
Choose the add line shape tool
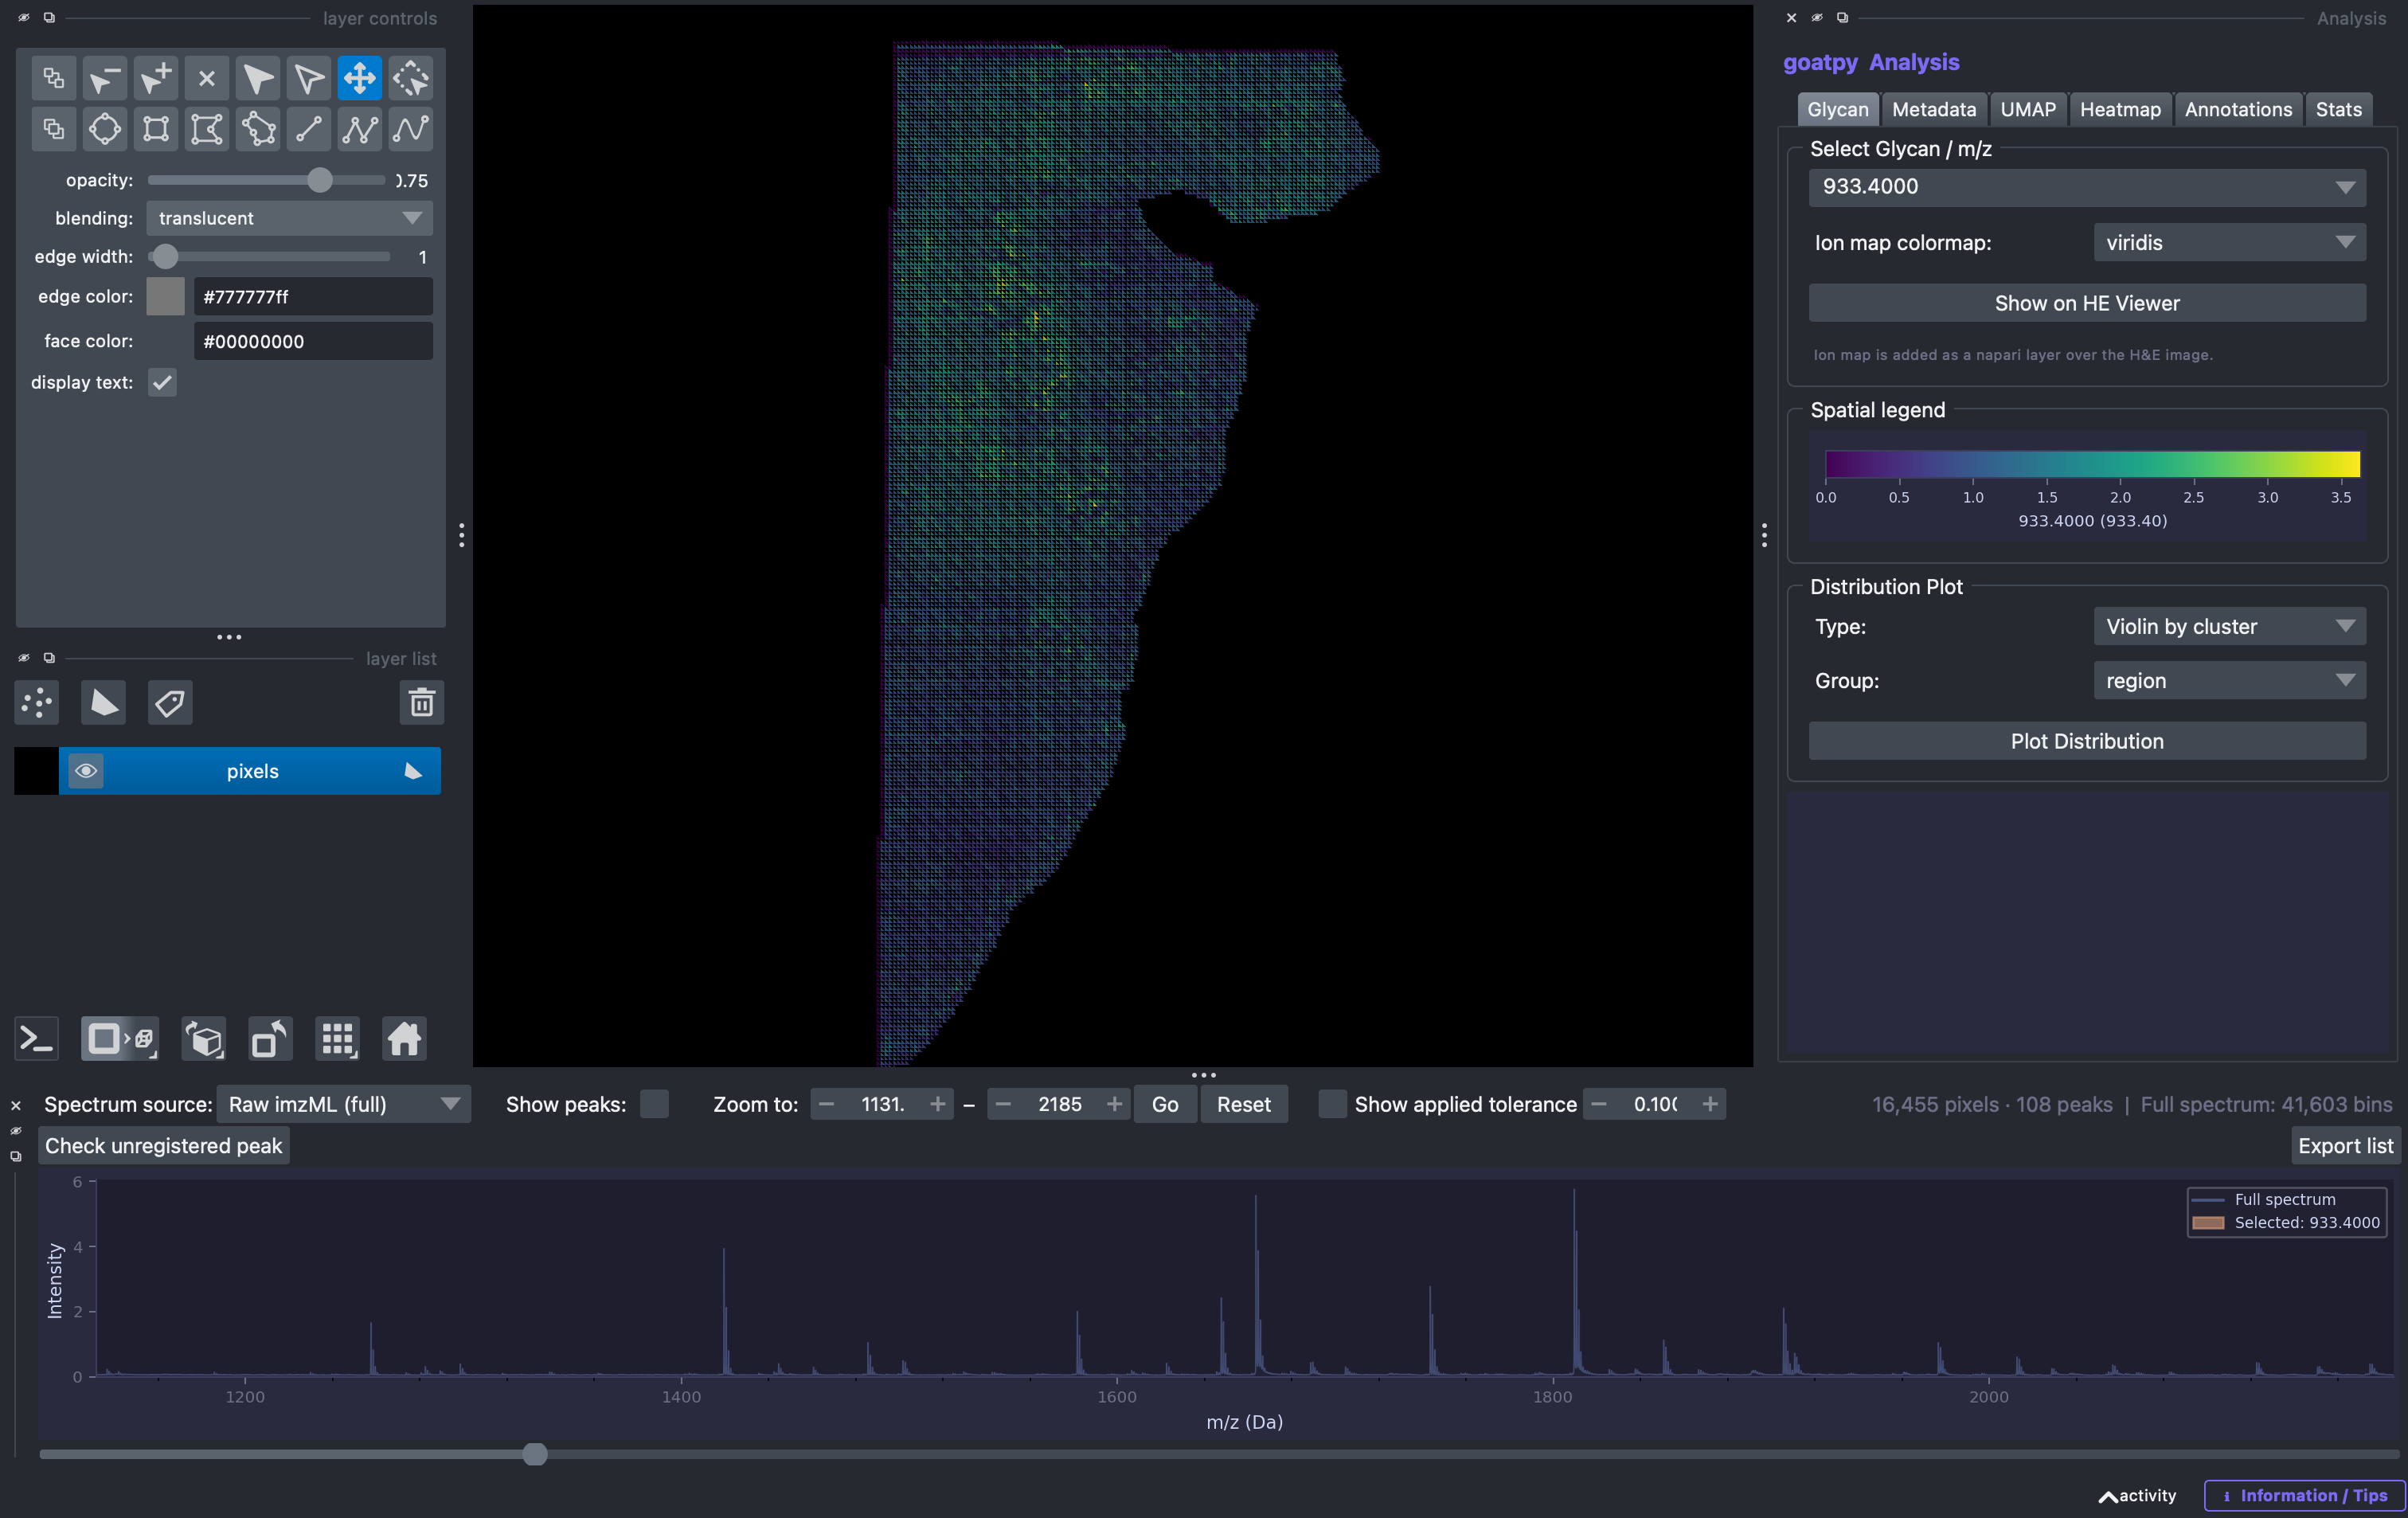(309, 129)
